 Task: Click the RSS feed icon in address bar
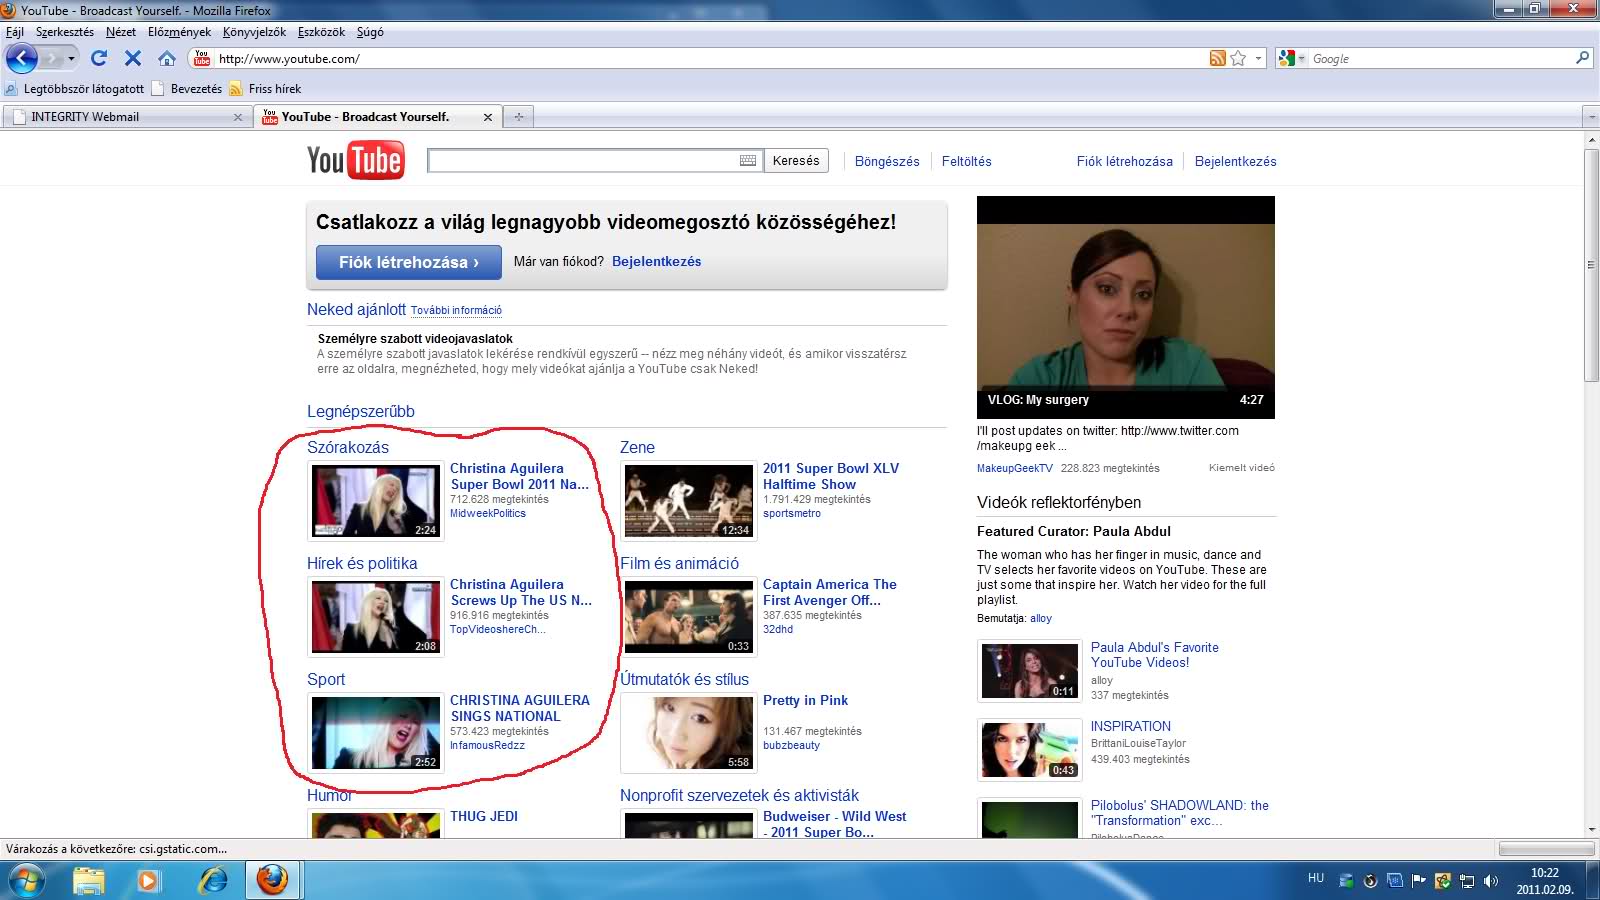pos(1217,58)
